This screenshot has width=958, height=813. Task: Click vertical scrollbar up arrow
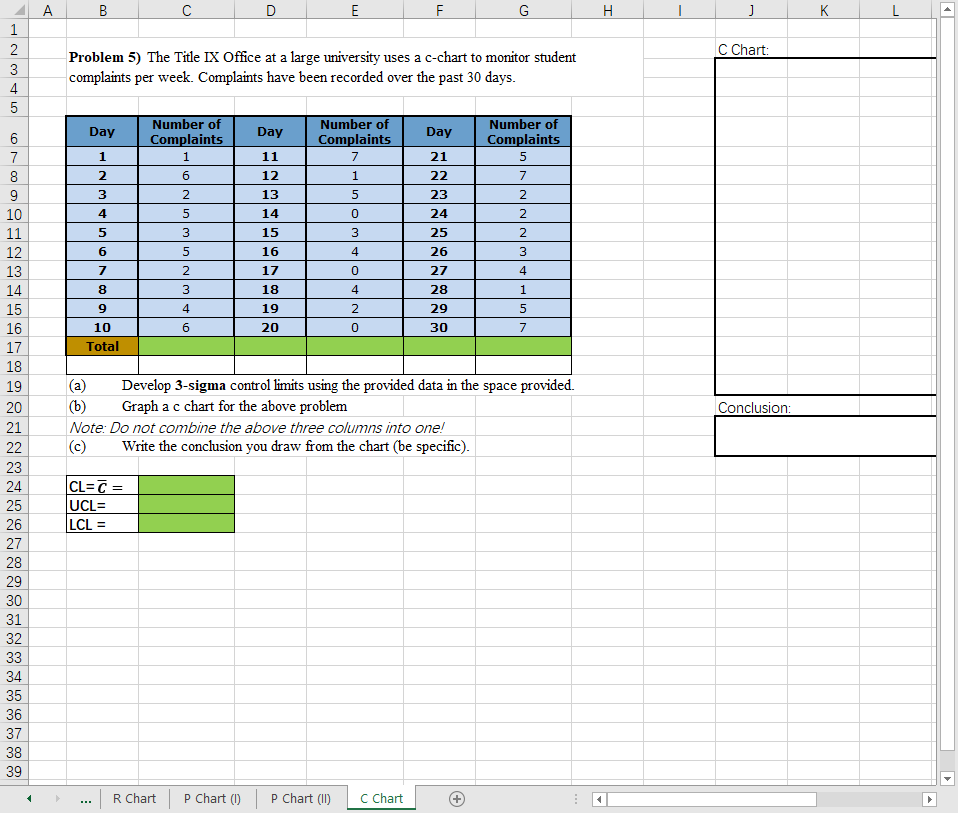(x=948, y=10)
